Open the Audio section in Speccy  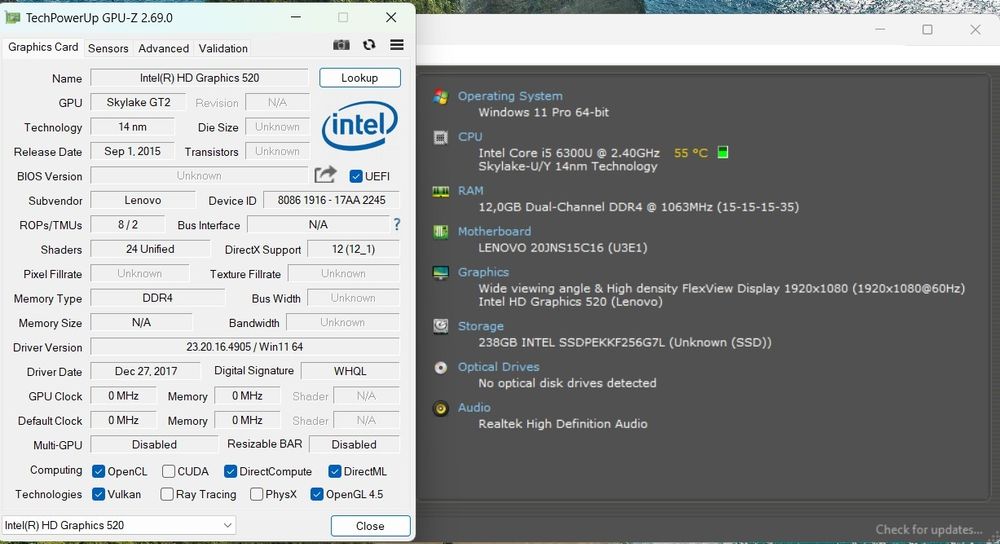(x=474, y=408)
